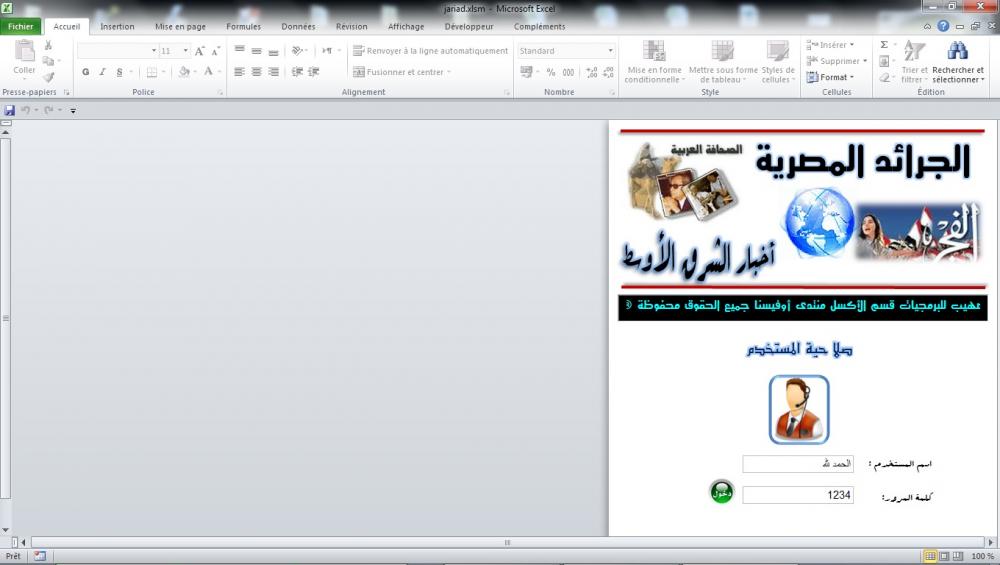The height and width of the screenshot is (565, 1000).
Task: Align text to top icon
Action: [240, 50]
